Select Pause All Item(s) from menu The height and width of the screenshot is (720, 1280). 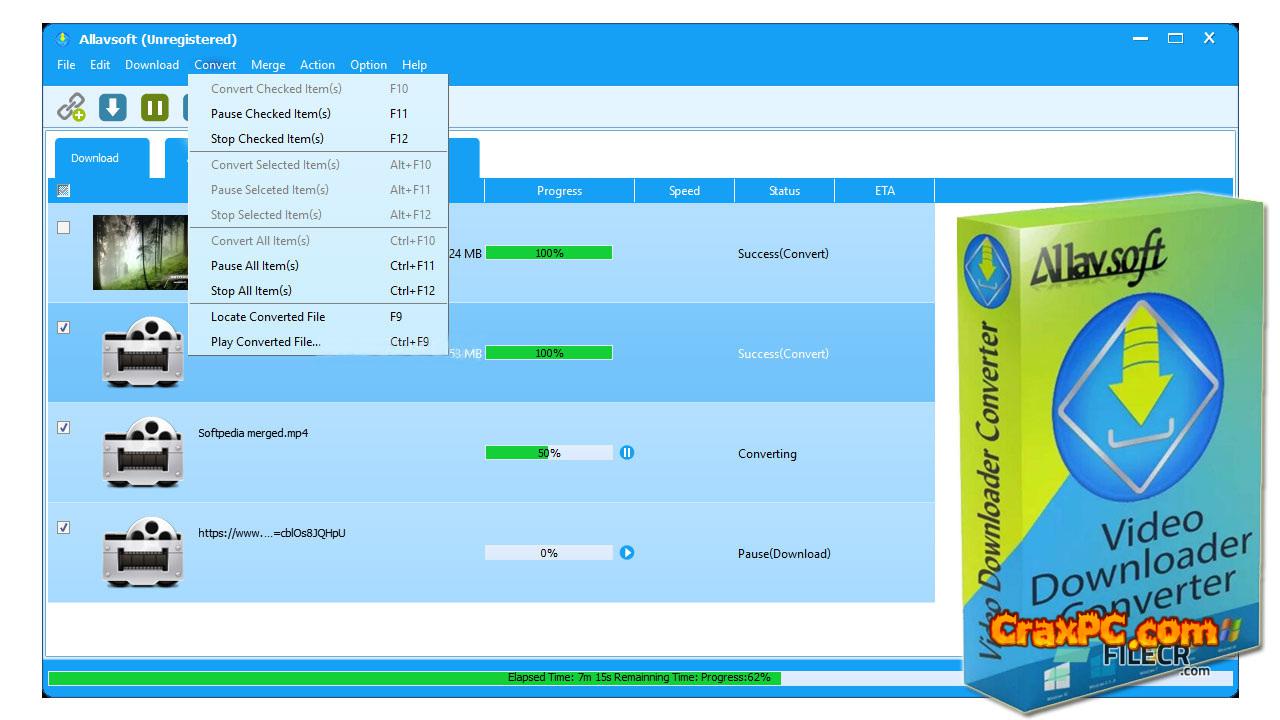(x=318, y=266)
